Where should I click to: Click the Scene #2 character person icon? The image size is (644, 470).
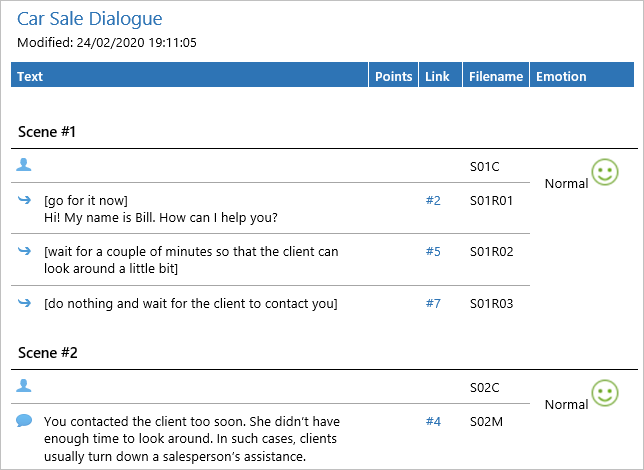24,385
